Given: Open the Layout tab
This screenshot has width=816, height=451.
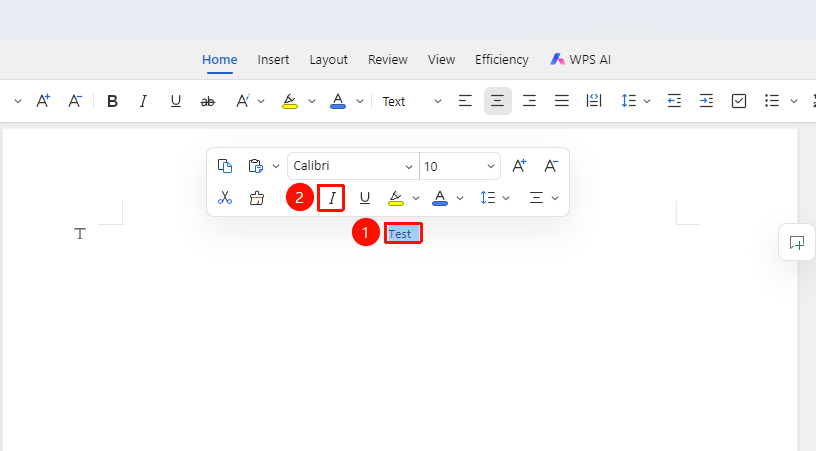Looking at the screenshot, I should click(328, 60).
